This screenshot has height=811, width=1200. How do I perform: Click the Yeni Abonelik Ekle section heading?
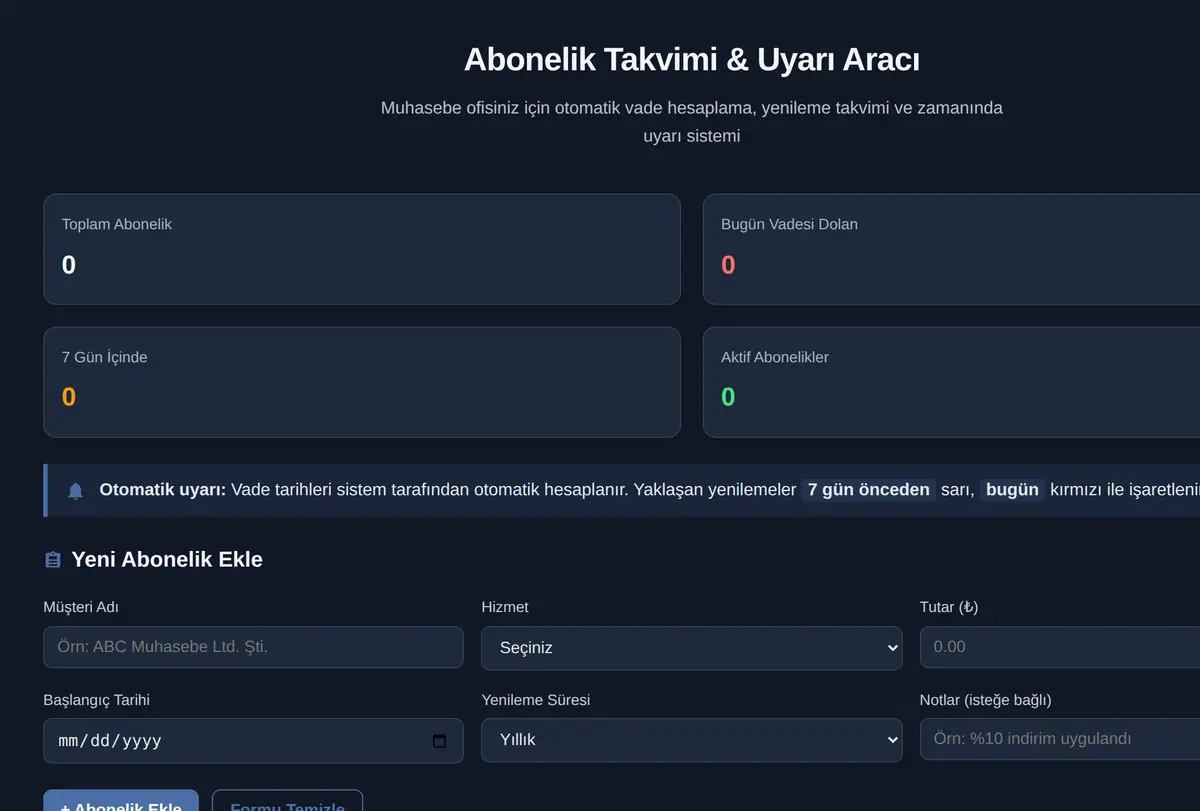tap(167, 560)
